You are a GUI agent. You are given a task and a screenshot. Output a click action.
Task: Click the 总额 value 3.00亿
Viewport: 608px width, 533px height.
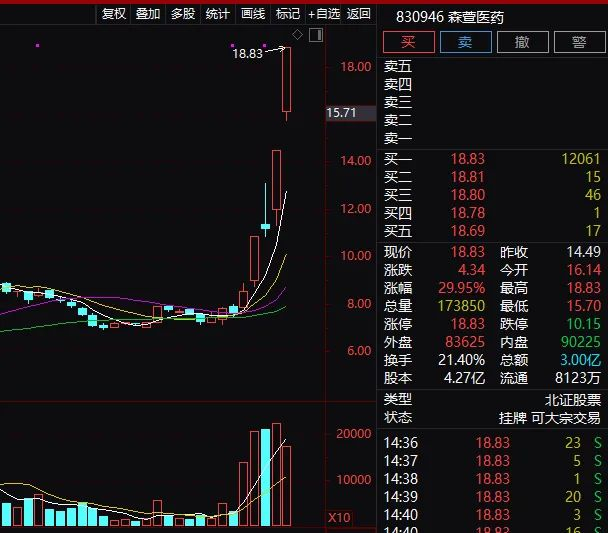click(580, 360)
